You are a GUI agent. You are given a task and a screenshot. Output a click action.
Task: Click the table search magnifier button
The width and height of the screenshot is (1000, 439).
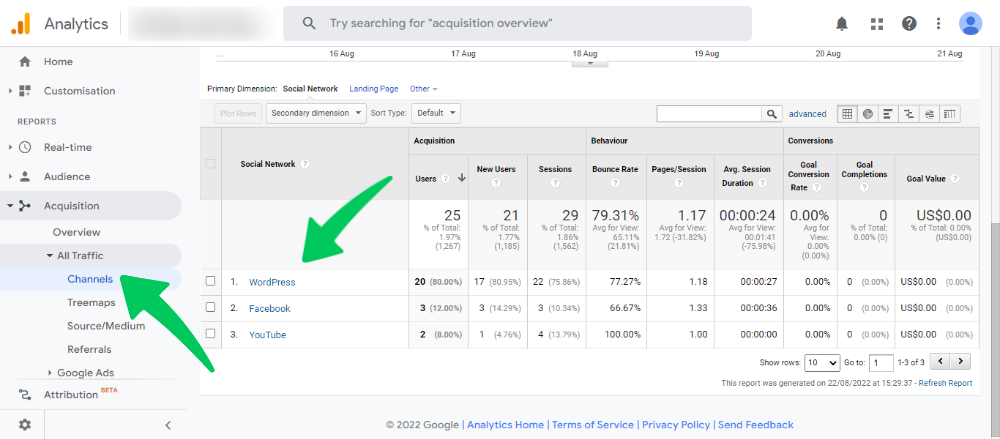[x=772, y=114]
